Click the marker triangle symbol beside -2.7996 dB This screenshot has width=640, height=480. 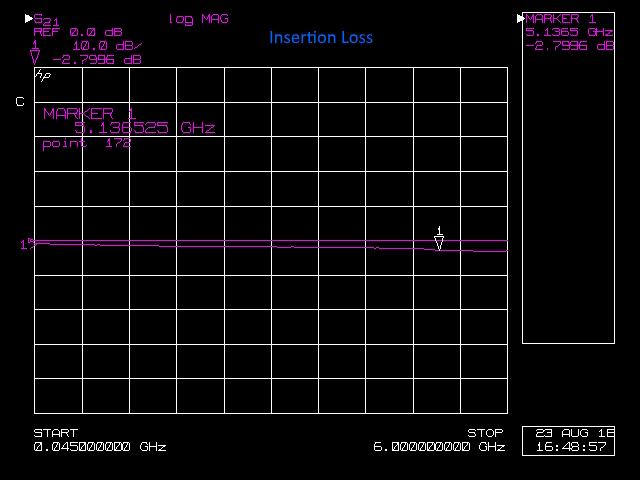coord(36,58)
